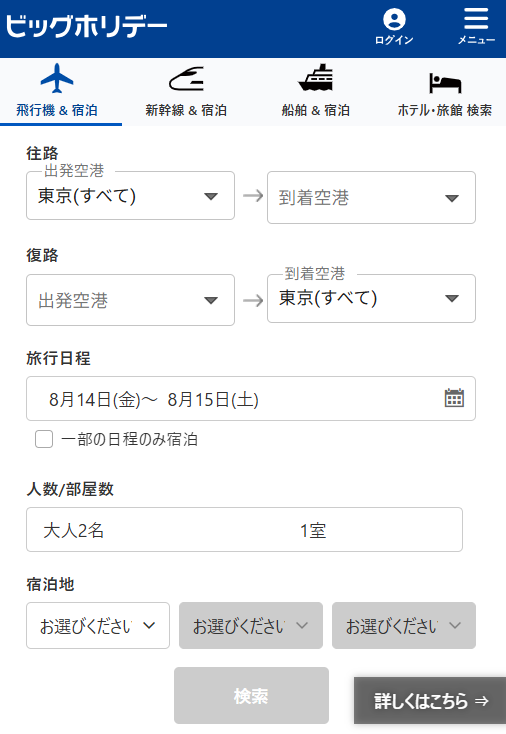
Task: Open 大人2名 1室 guests and rooms field
Action: pyautogui.click(x=244, y=529)
